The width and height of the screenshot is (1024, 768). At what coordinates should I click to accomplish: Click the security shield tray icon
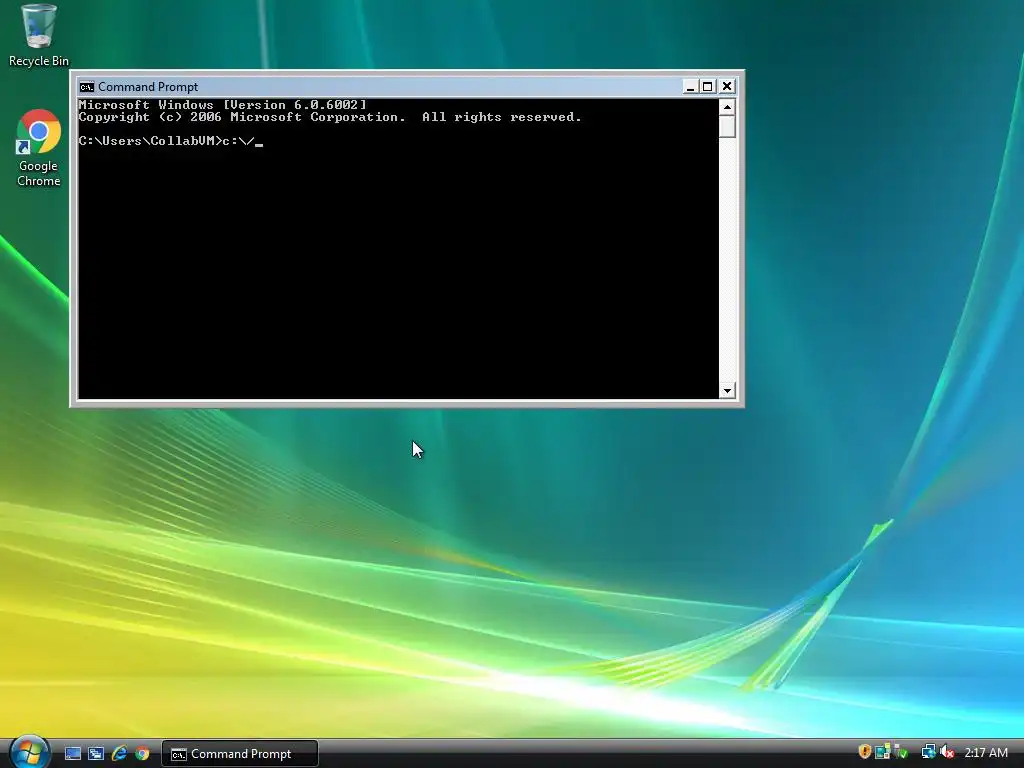tap(864, 752)
